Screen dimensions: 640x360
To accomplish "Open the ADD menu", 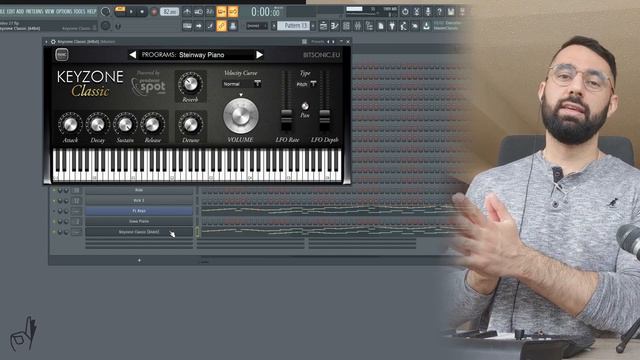I will tap(20, 11).
